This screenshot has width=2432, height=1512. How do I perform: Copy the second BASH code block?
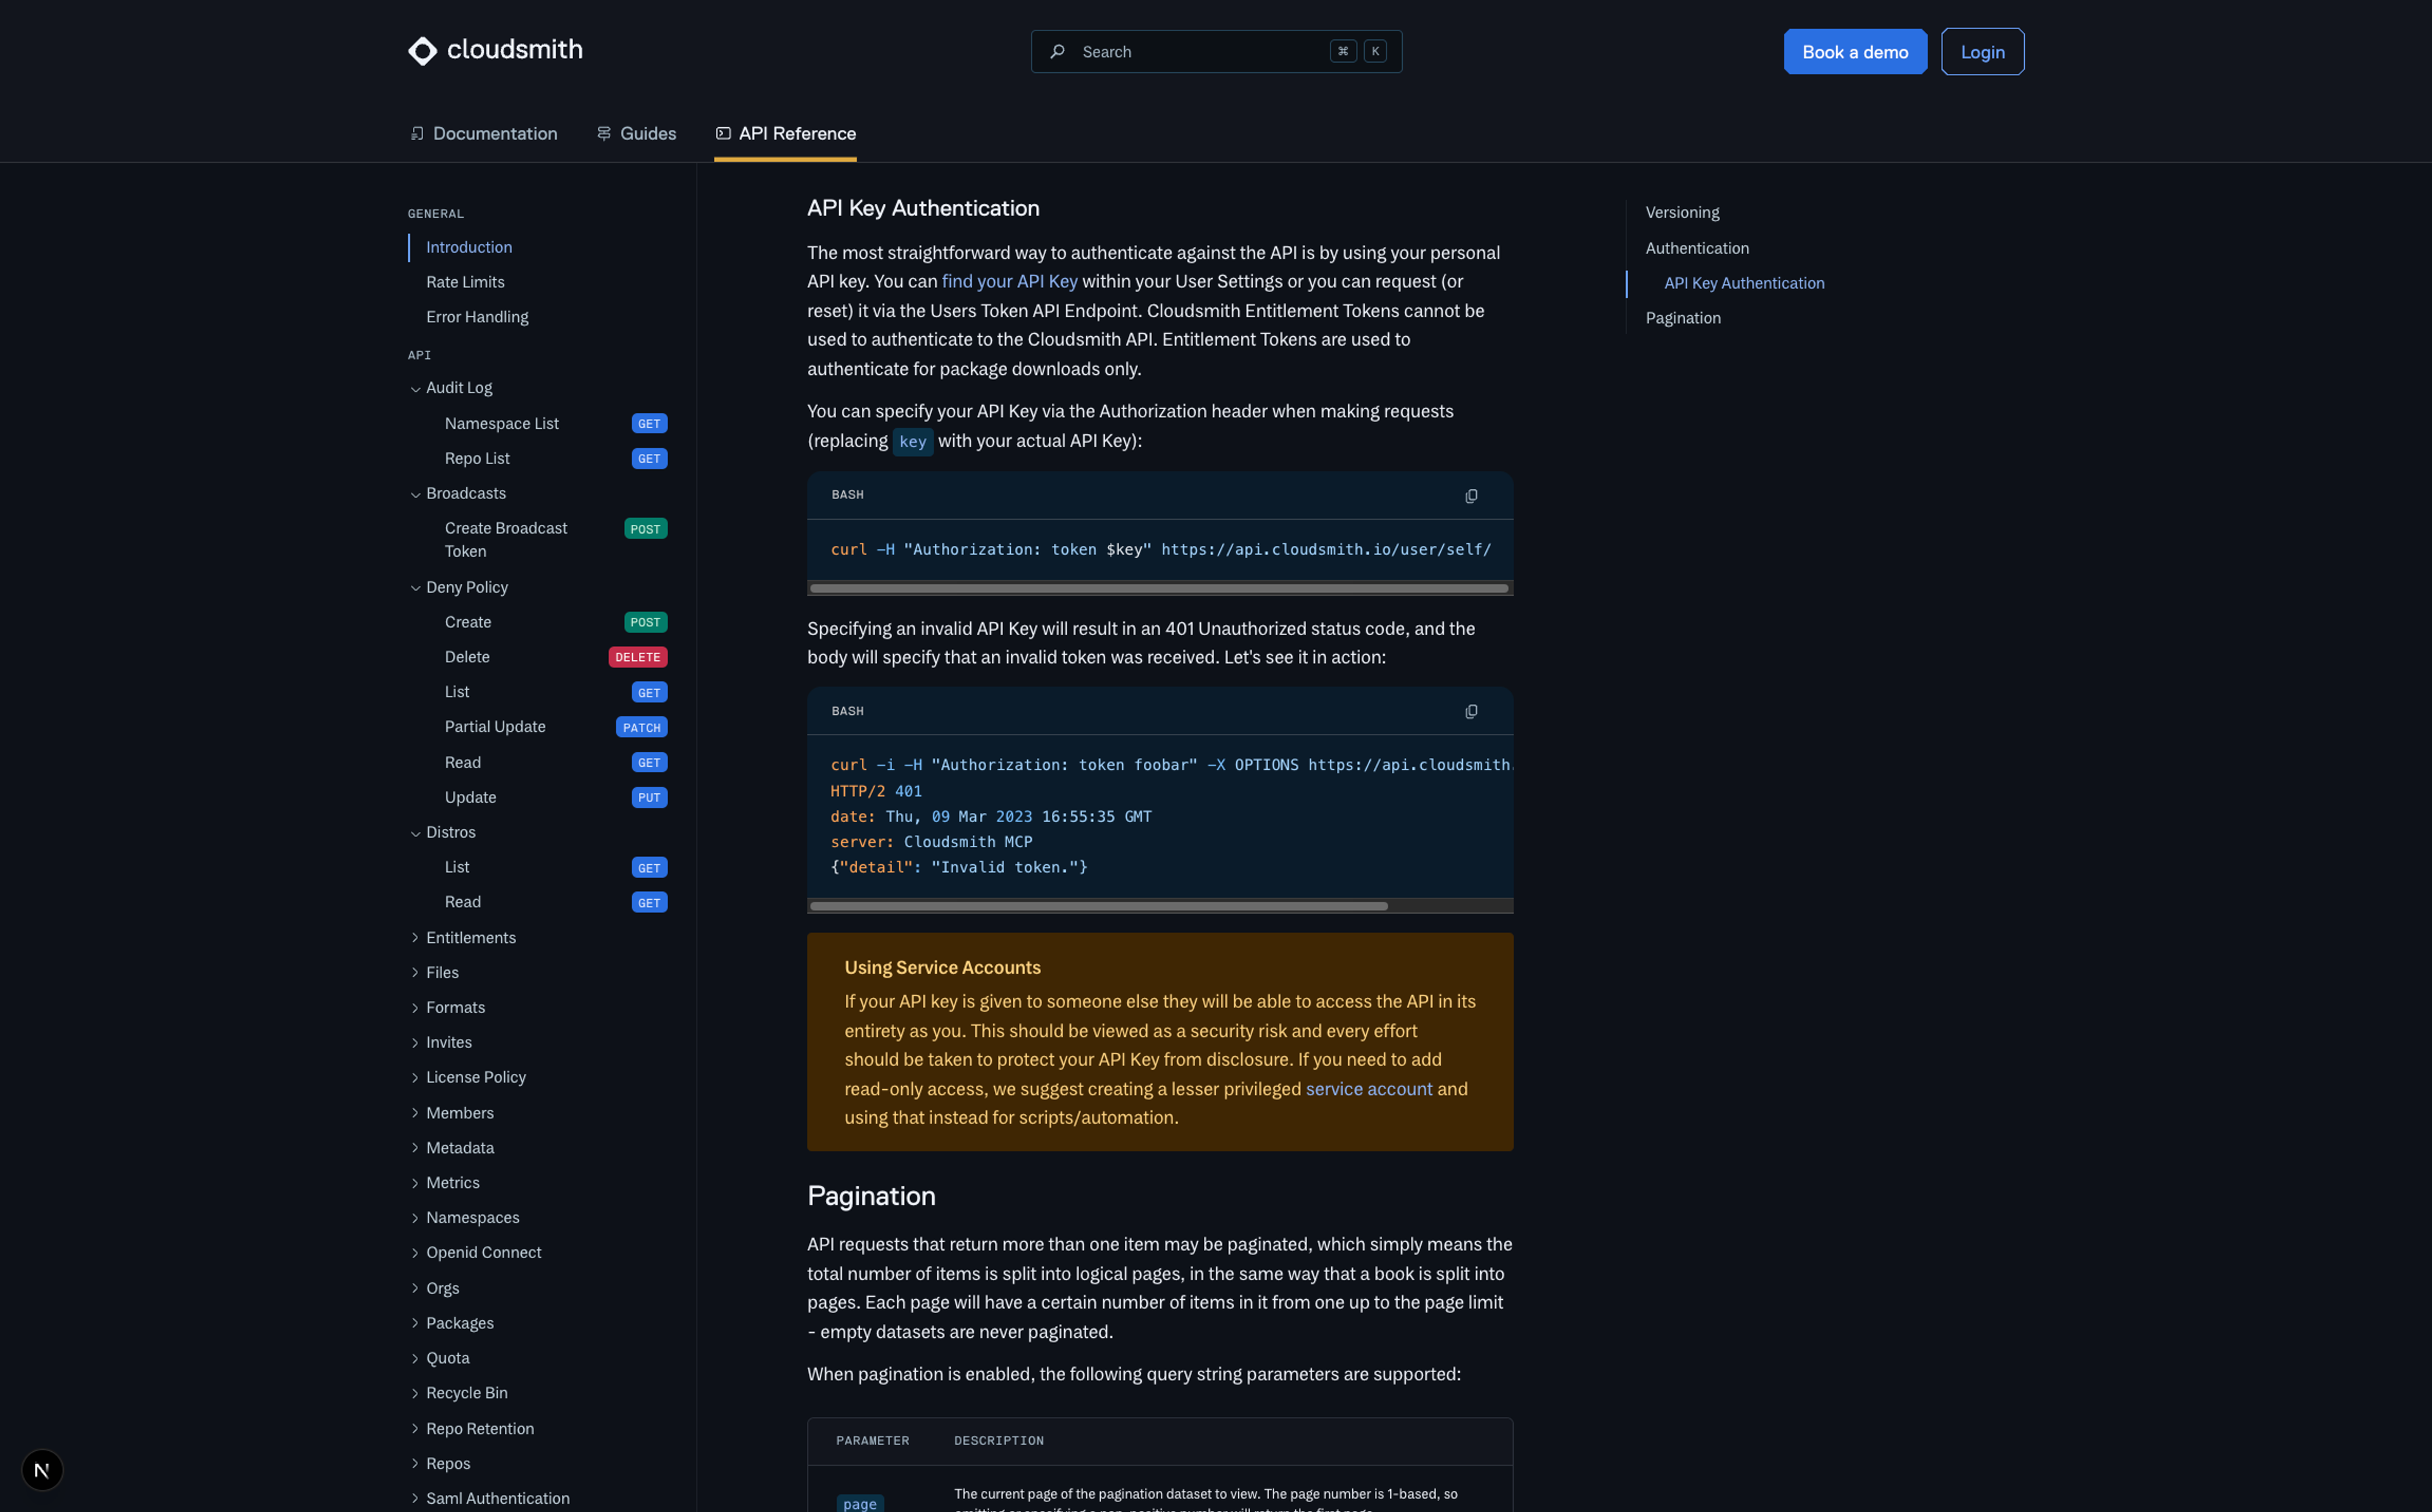pyautogui.click(x=1471, y=712)
